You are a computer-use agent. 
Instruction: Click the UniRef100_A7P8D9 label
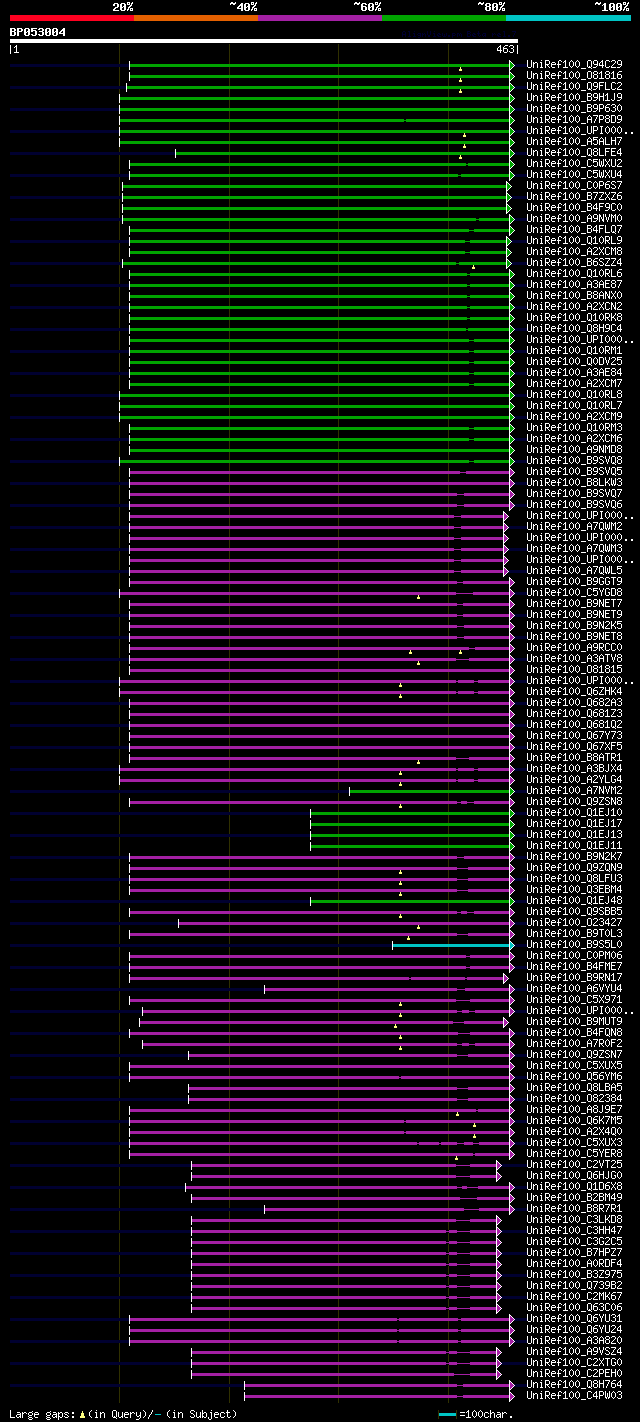[574, 120]
